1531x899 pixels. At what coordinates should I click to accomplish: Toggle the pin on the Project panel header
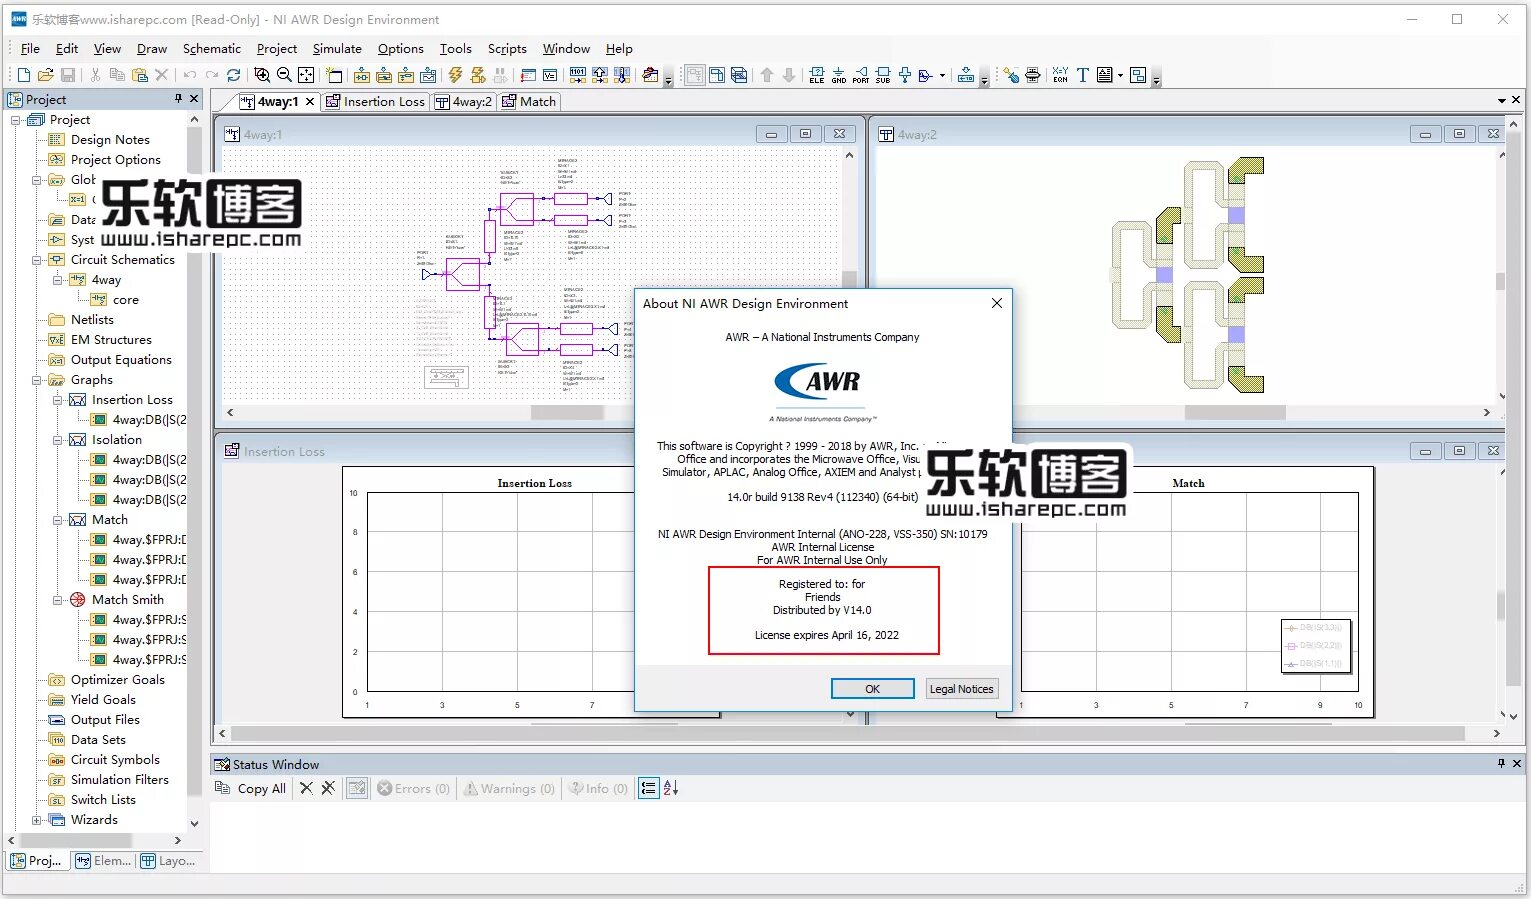[178, 98]
